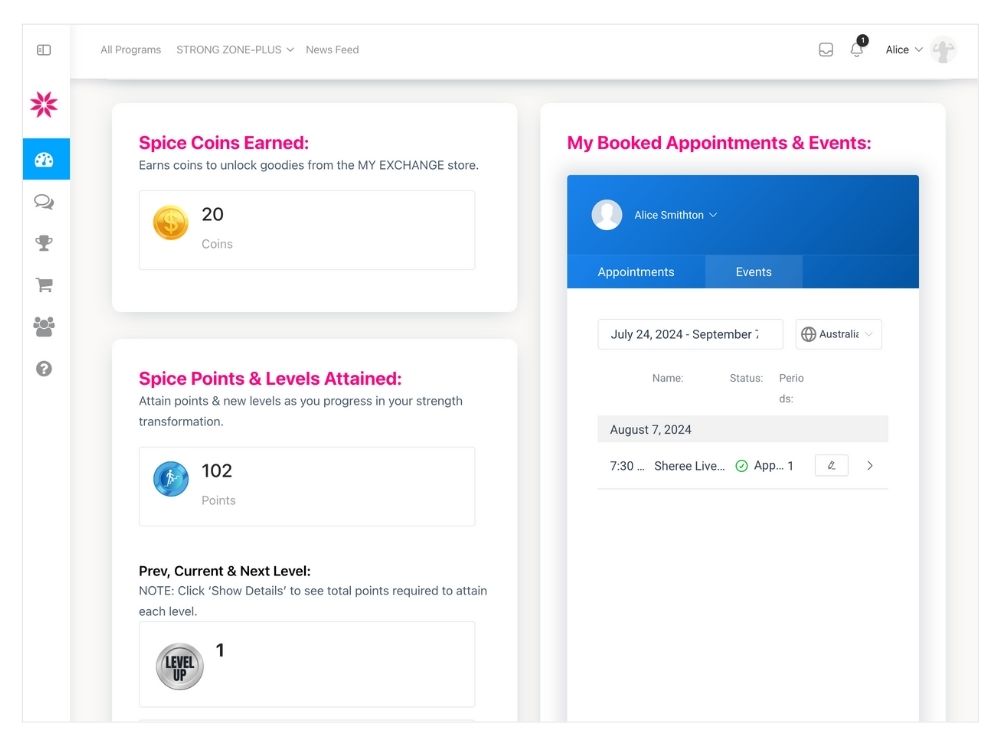The image size is (1000, 750).
Task: Open the News Feed page
Action: [332, 50]
